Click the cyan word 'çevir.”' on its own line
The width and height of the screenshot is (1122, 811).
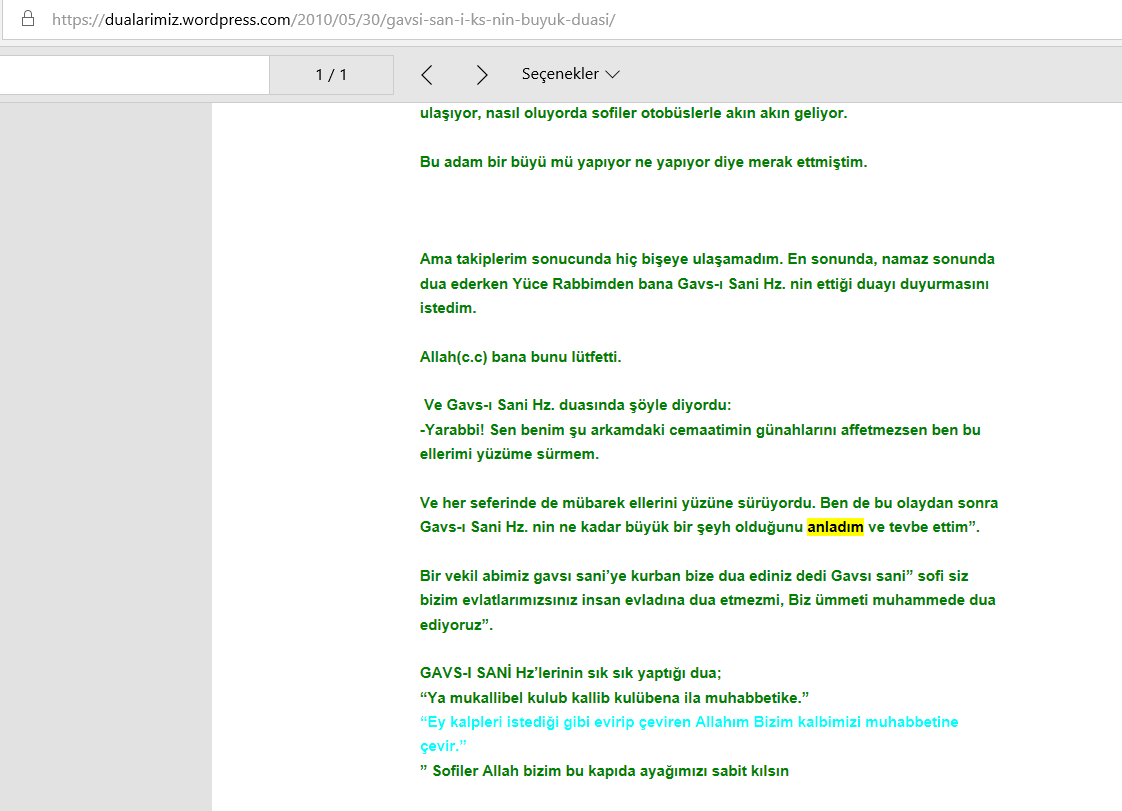(443, 746)
